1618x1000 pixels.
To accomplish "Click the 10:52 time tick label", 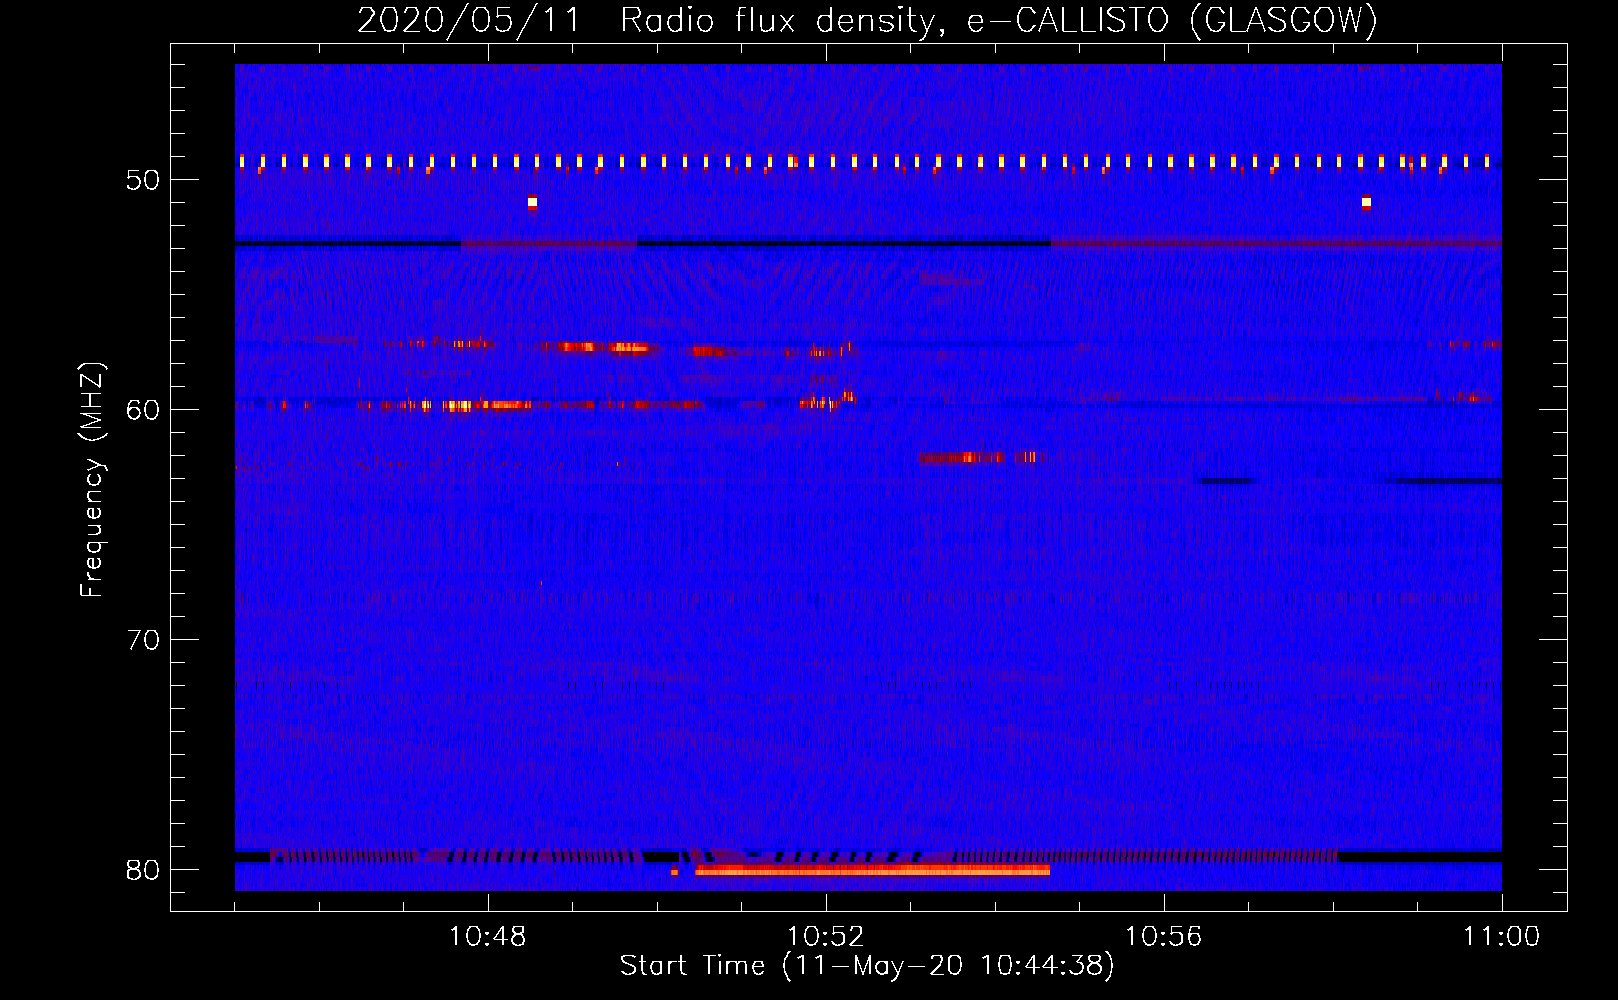I will point(826,937).
